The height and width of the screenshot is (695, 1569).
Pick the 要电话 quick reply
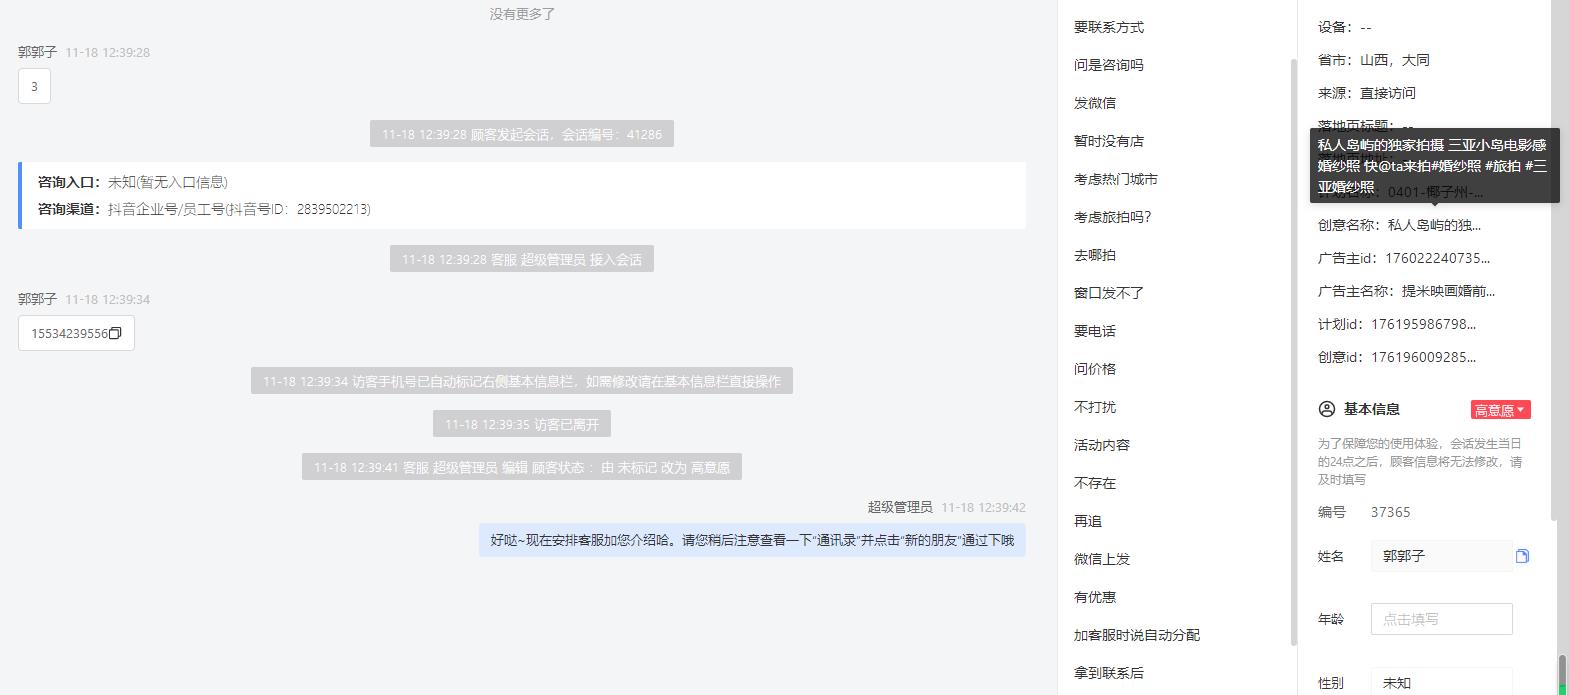tap(1095, 331)
